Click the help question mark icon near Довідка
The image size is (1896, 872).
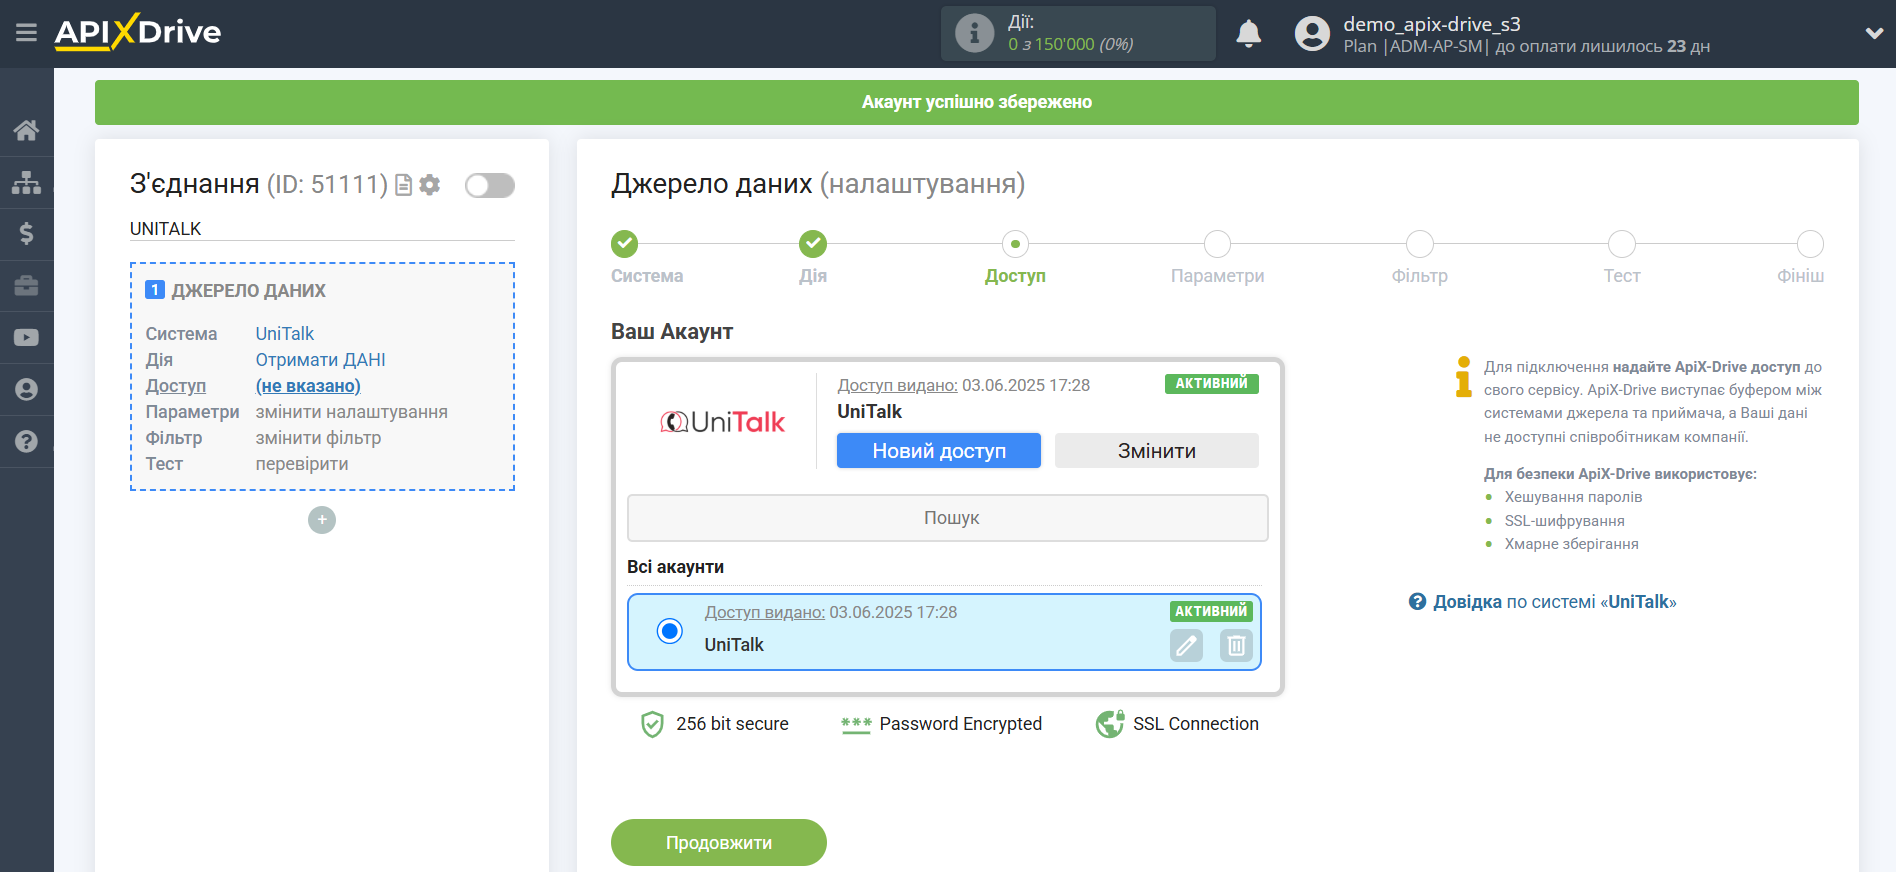[1417, 602]
